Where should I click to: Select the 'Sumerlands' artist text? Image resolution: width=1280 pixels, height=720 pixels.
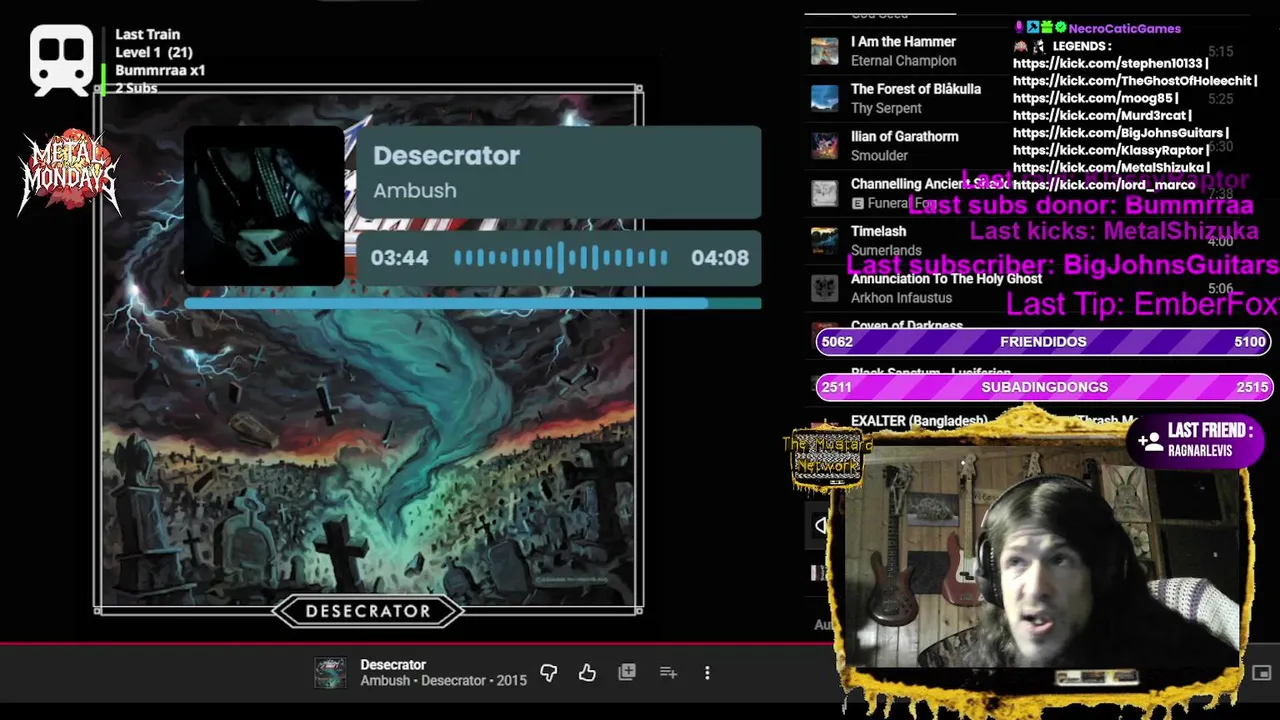coord(886,250)
